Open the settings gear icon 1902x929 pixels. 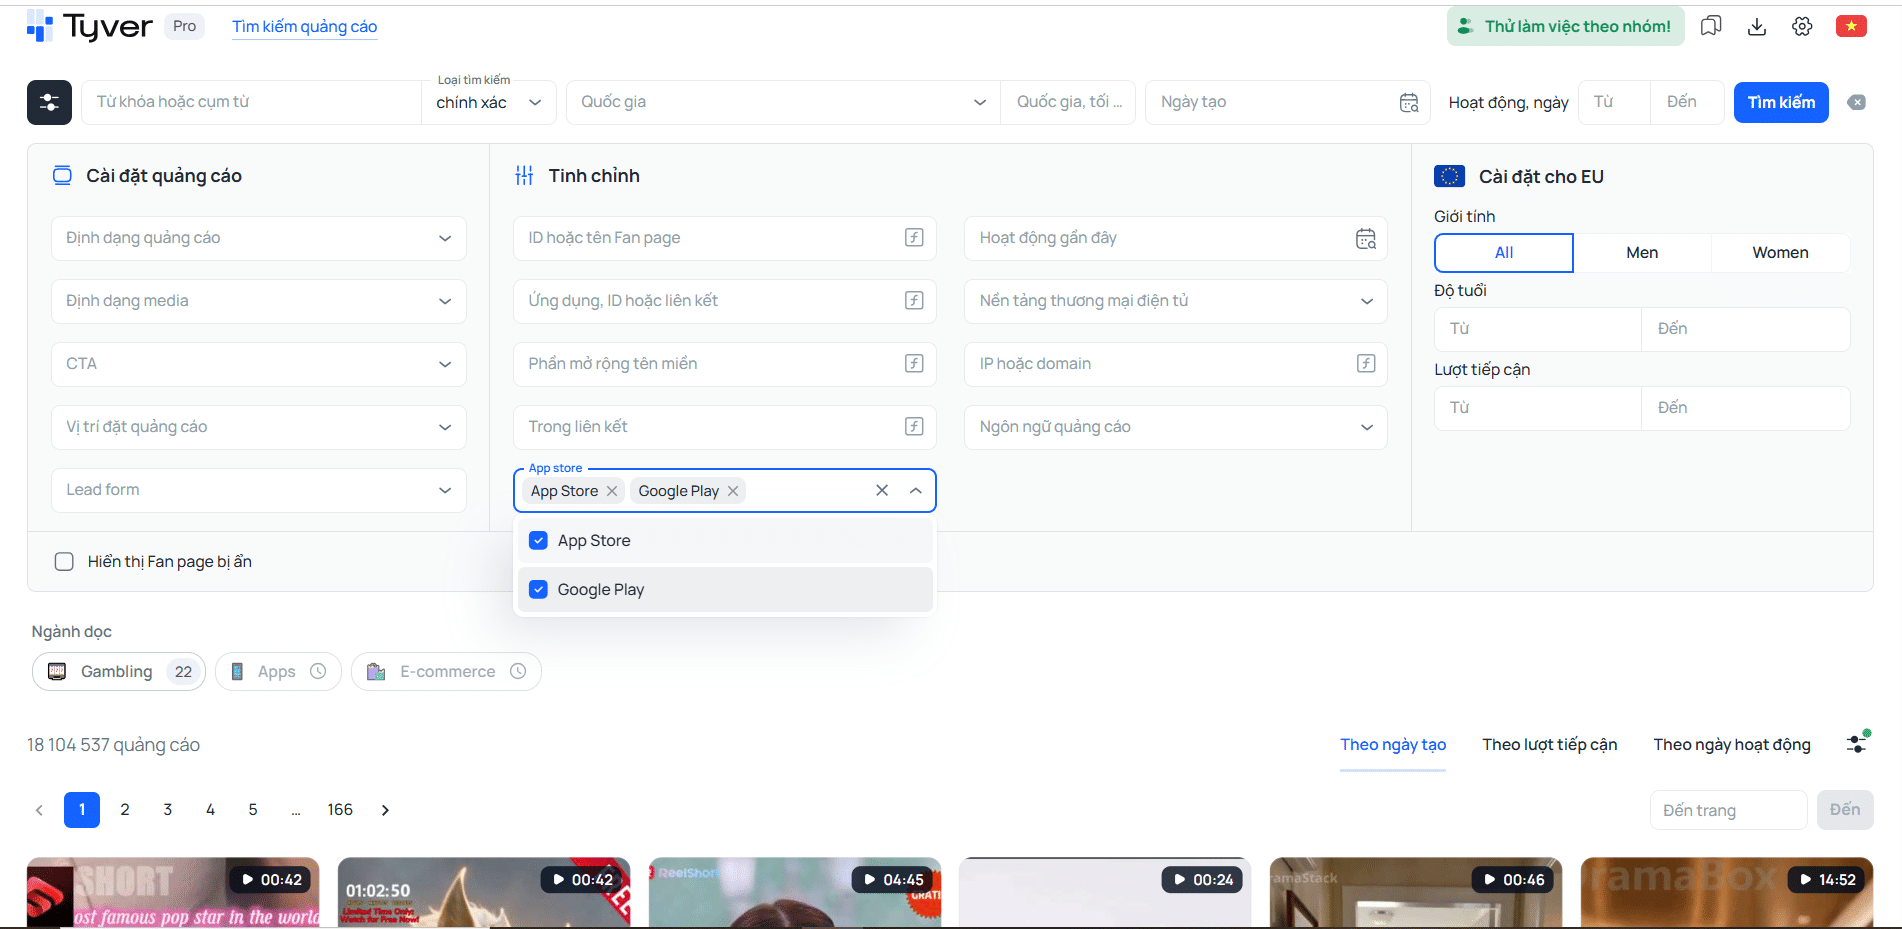point(1802,26)
